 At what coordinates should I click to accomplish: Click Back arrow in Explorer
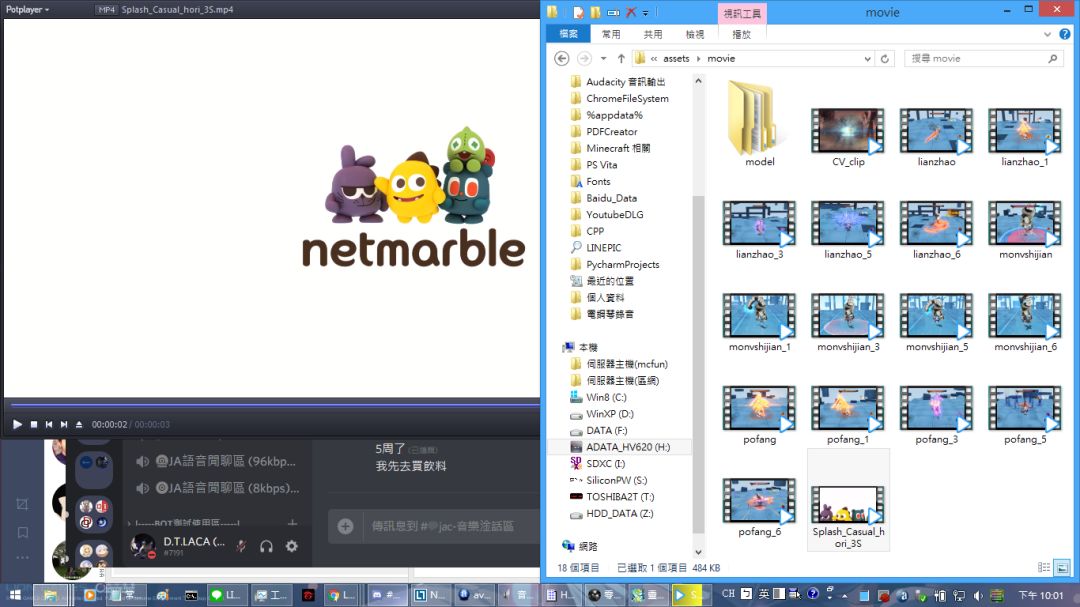point(562,59)
